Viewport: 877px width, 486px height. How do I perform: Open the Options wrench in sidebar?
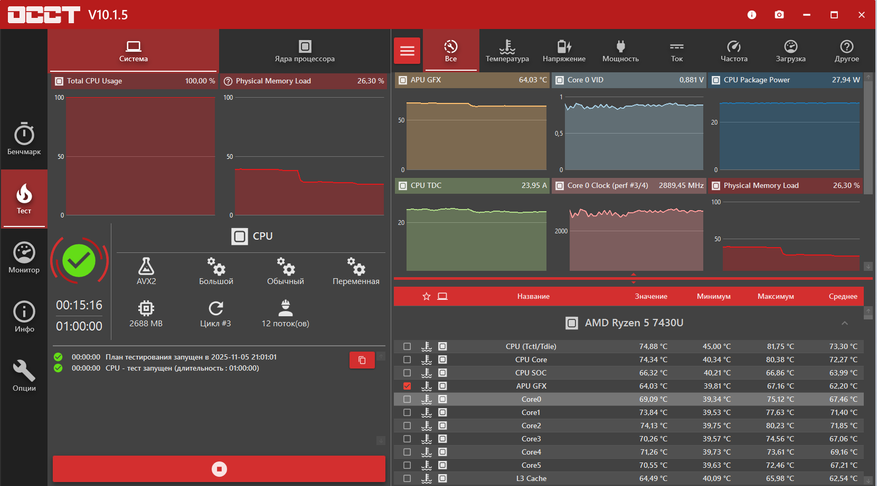tap(24, 375)
